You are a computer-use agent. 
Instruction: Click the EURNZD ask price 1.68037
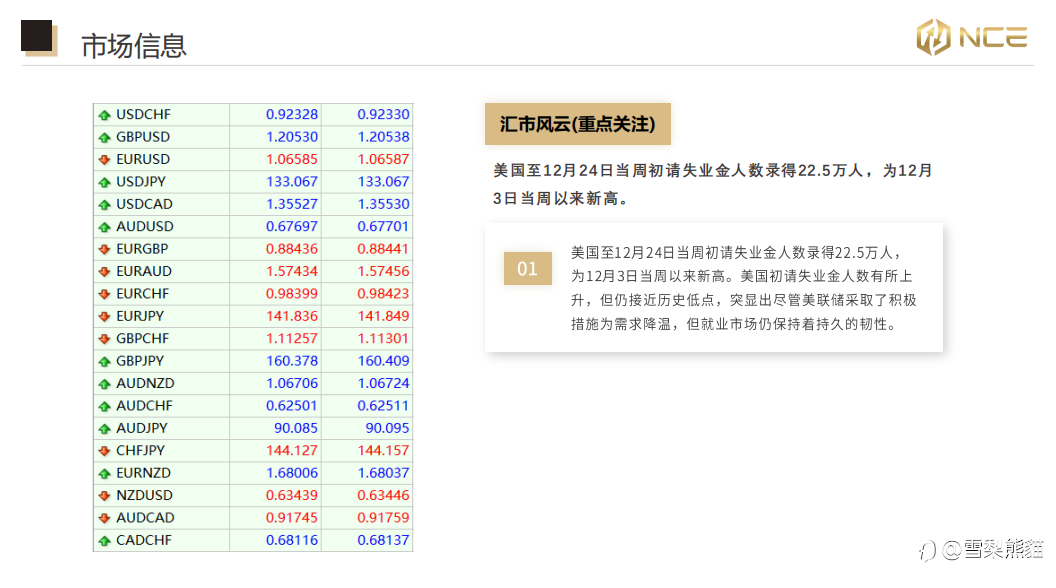coord(383,473)
